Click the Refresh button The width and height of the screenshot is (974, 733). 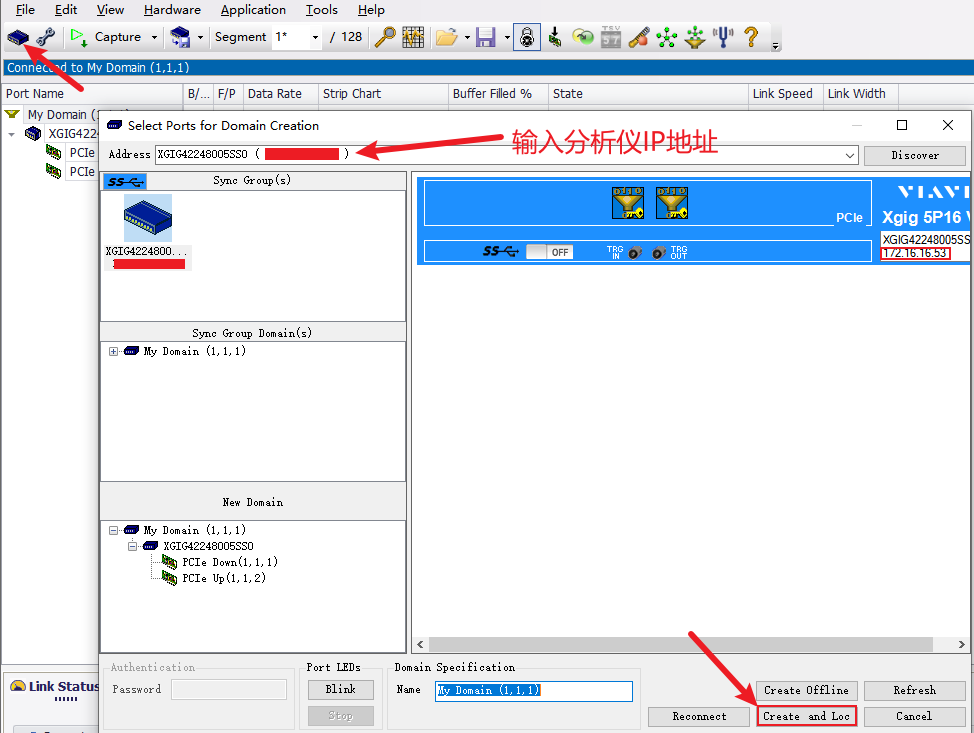click(x=914, y=691)
